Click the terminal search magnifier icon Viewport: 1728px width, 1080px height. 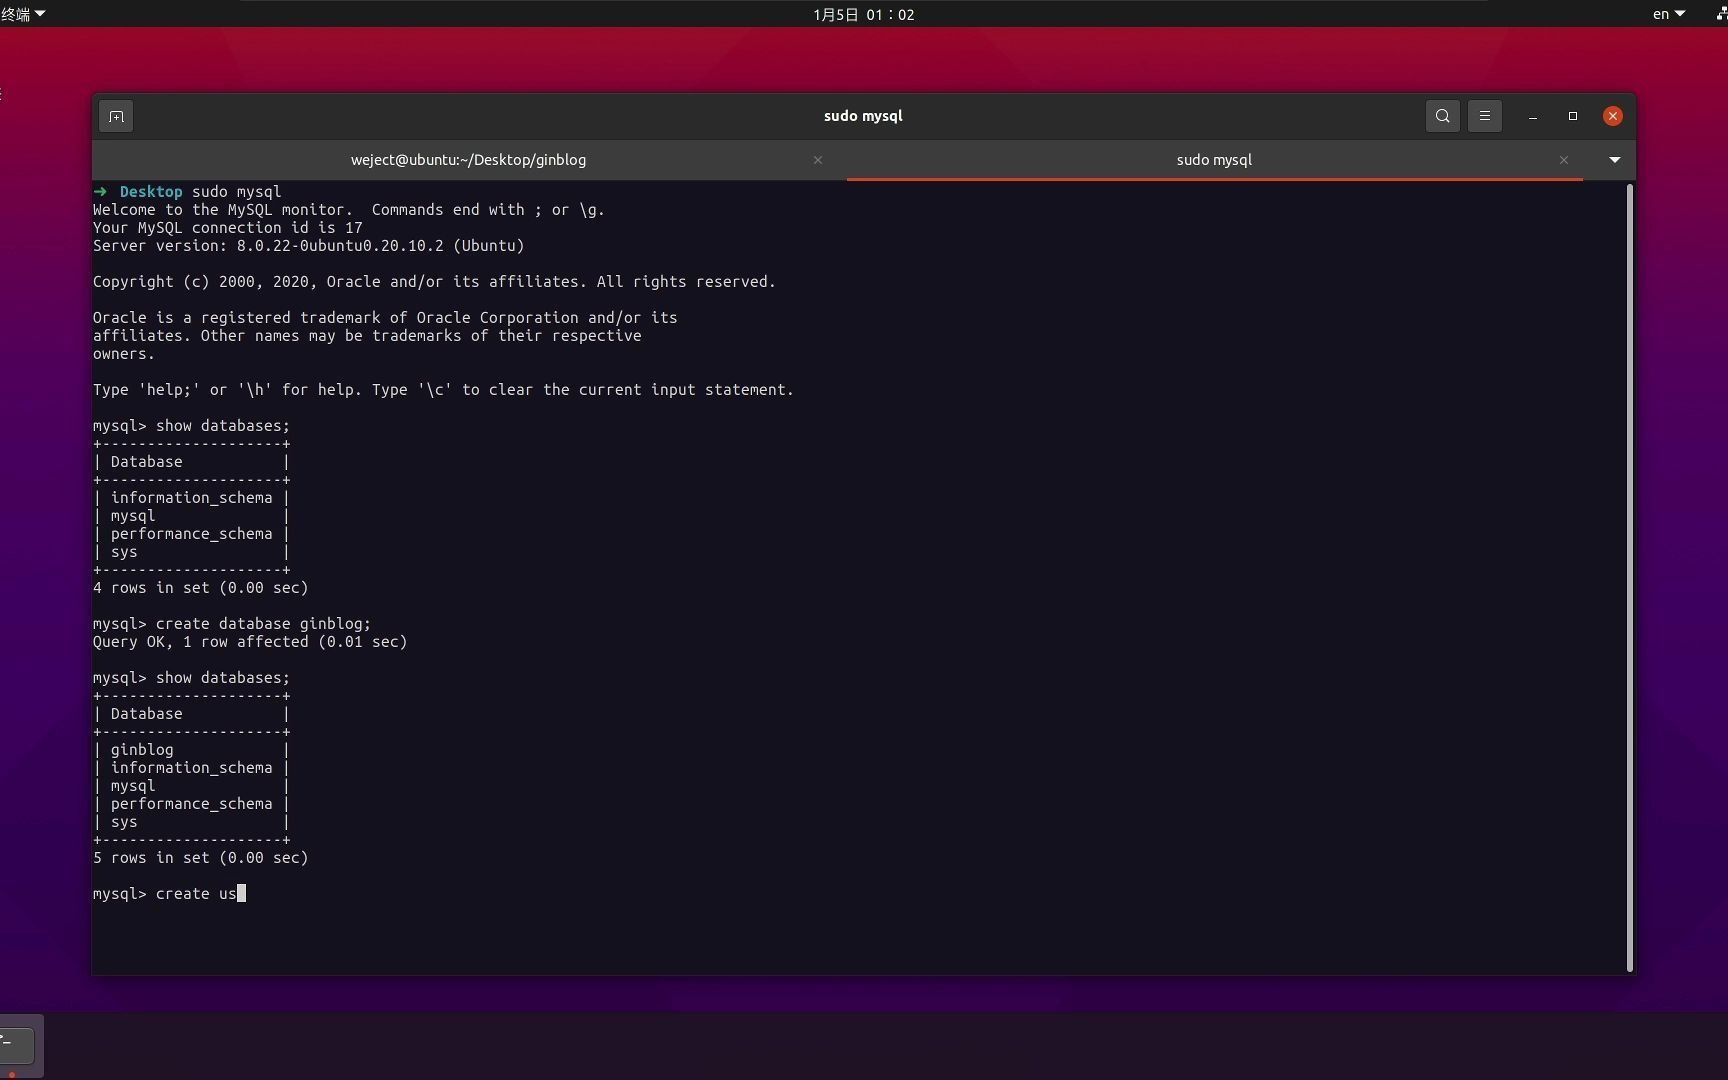tap(1442, 116)
